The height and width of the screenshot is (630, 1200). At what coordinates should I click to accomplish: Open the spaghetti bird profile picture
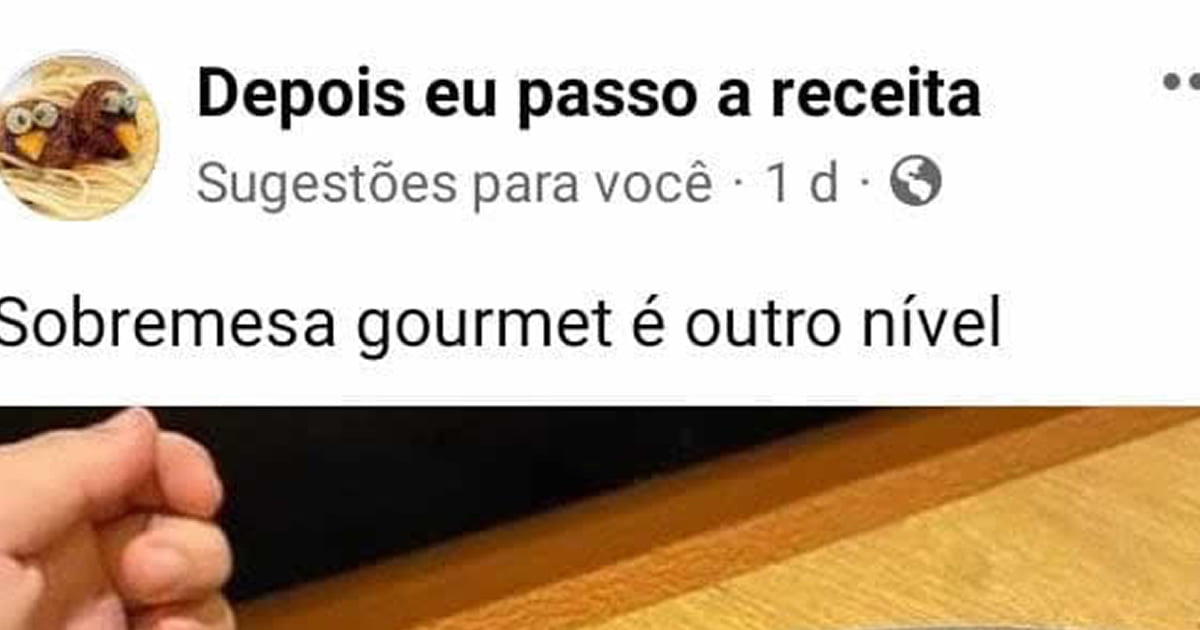click(78, 137)
